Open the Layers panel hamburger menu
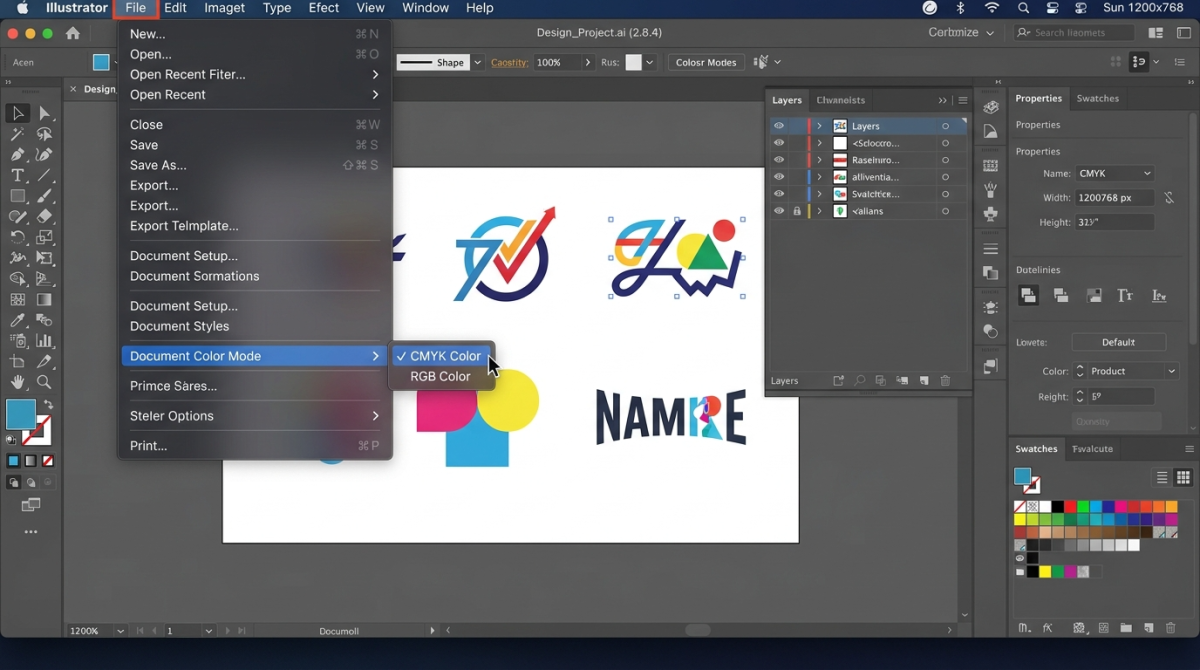The width and height of the screenshot is (1200, 670). 963,100
